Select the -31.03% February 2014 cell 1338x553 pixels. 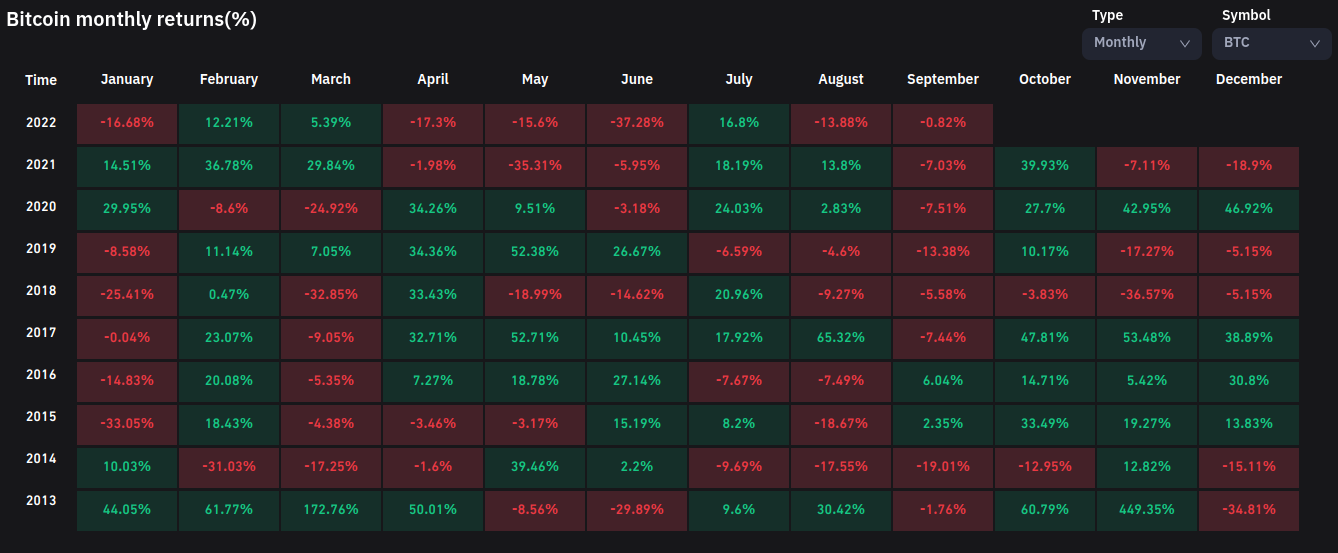click(x=229, y=467)
